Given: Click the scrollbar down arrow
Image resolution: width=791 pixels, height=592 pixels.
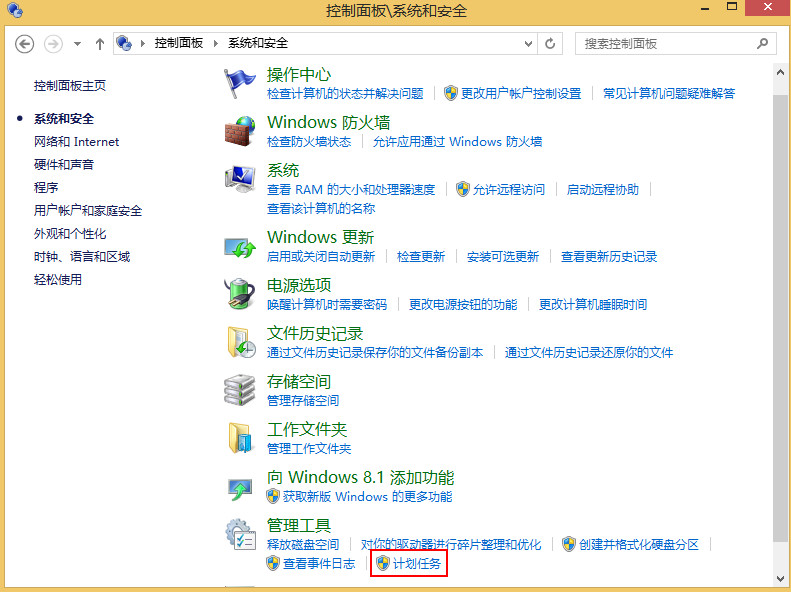Looking at the screenshot, I should click(x=780, y=579).
